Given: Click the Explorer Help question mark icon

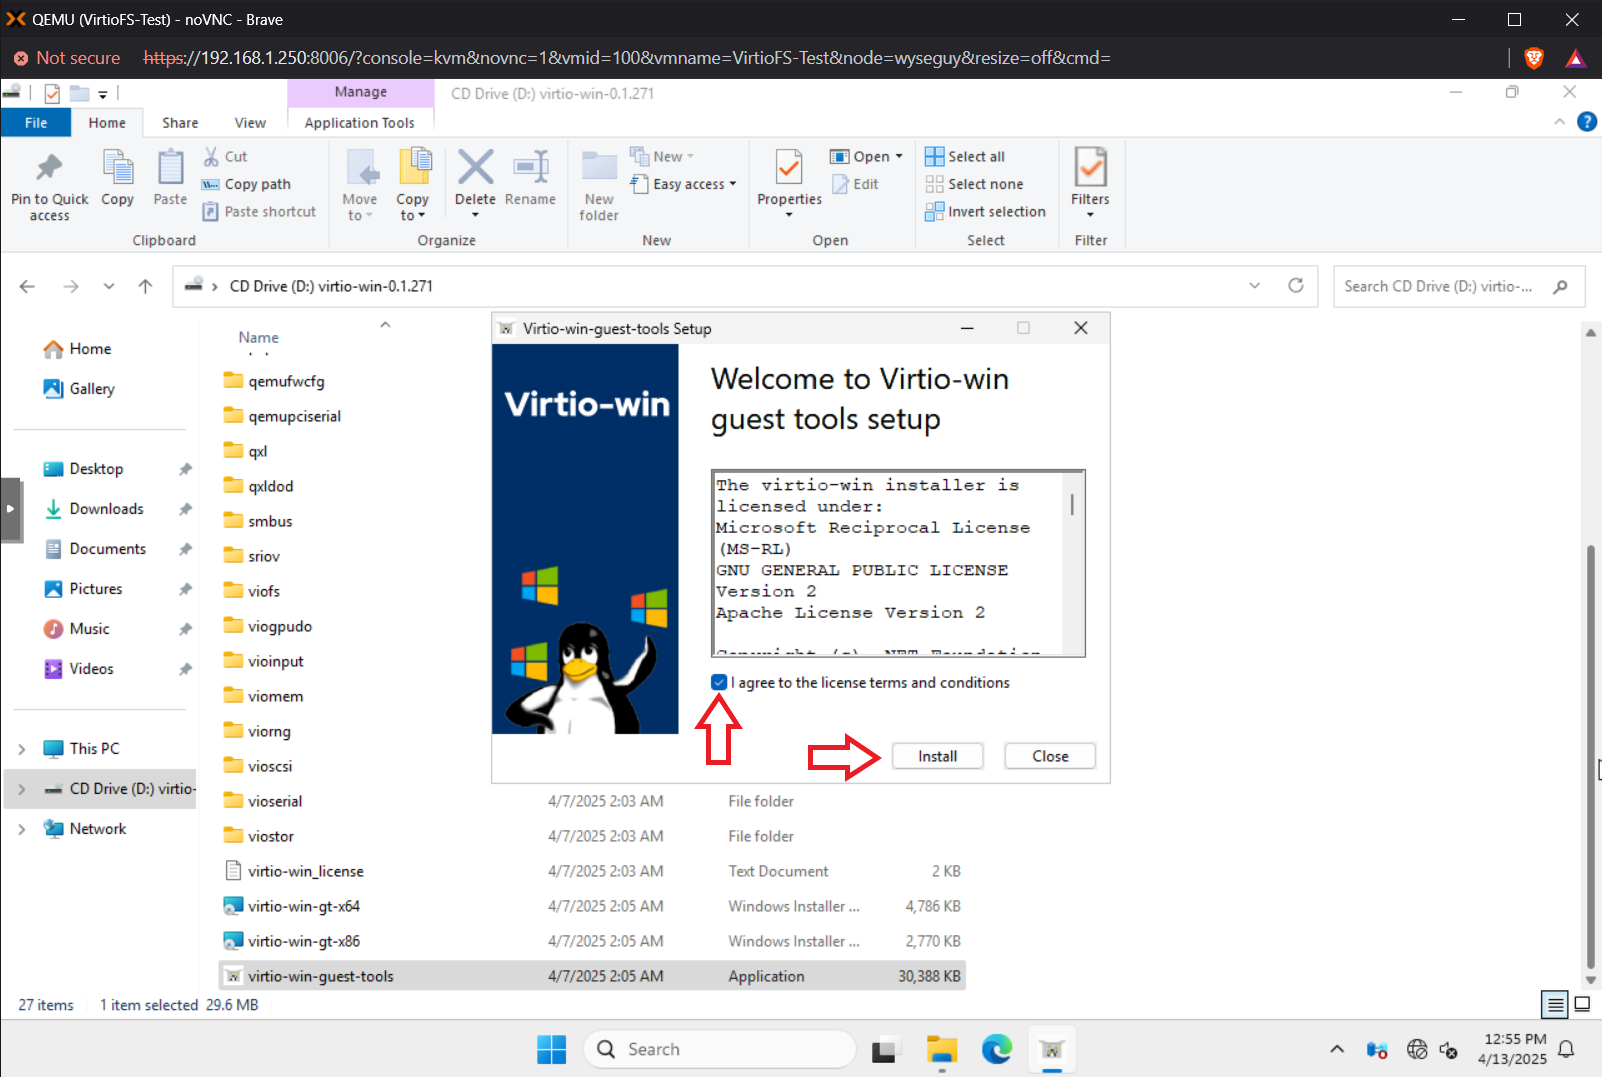Looking at the screenshot, I should 1586,122.
